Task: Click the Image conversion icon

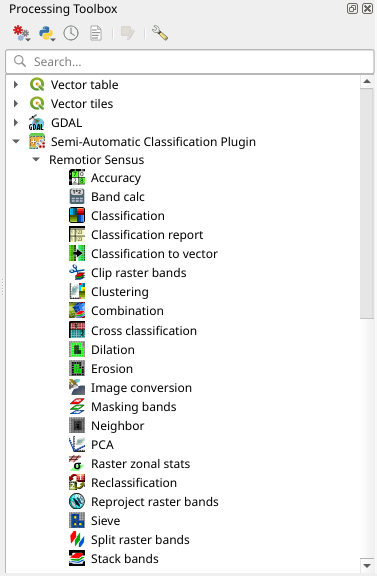Action: (x=77, y=388)
